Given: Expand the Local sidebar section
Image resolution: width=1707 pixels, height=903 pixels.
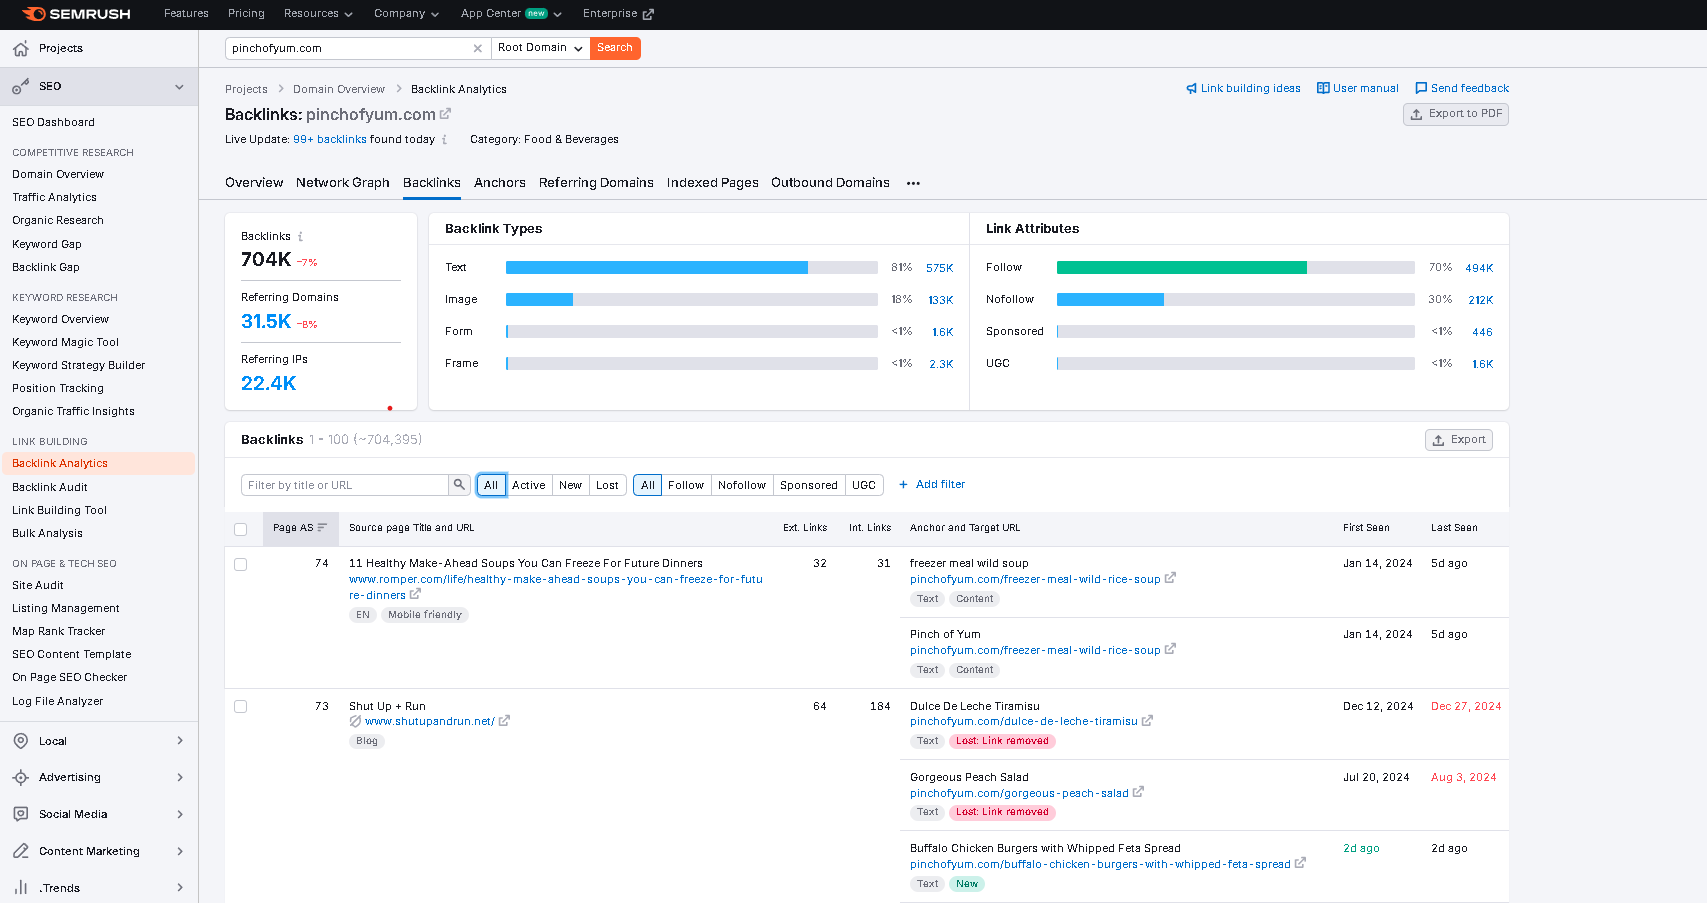Looking at the screenshot, I should coord(180,741).
